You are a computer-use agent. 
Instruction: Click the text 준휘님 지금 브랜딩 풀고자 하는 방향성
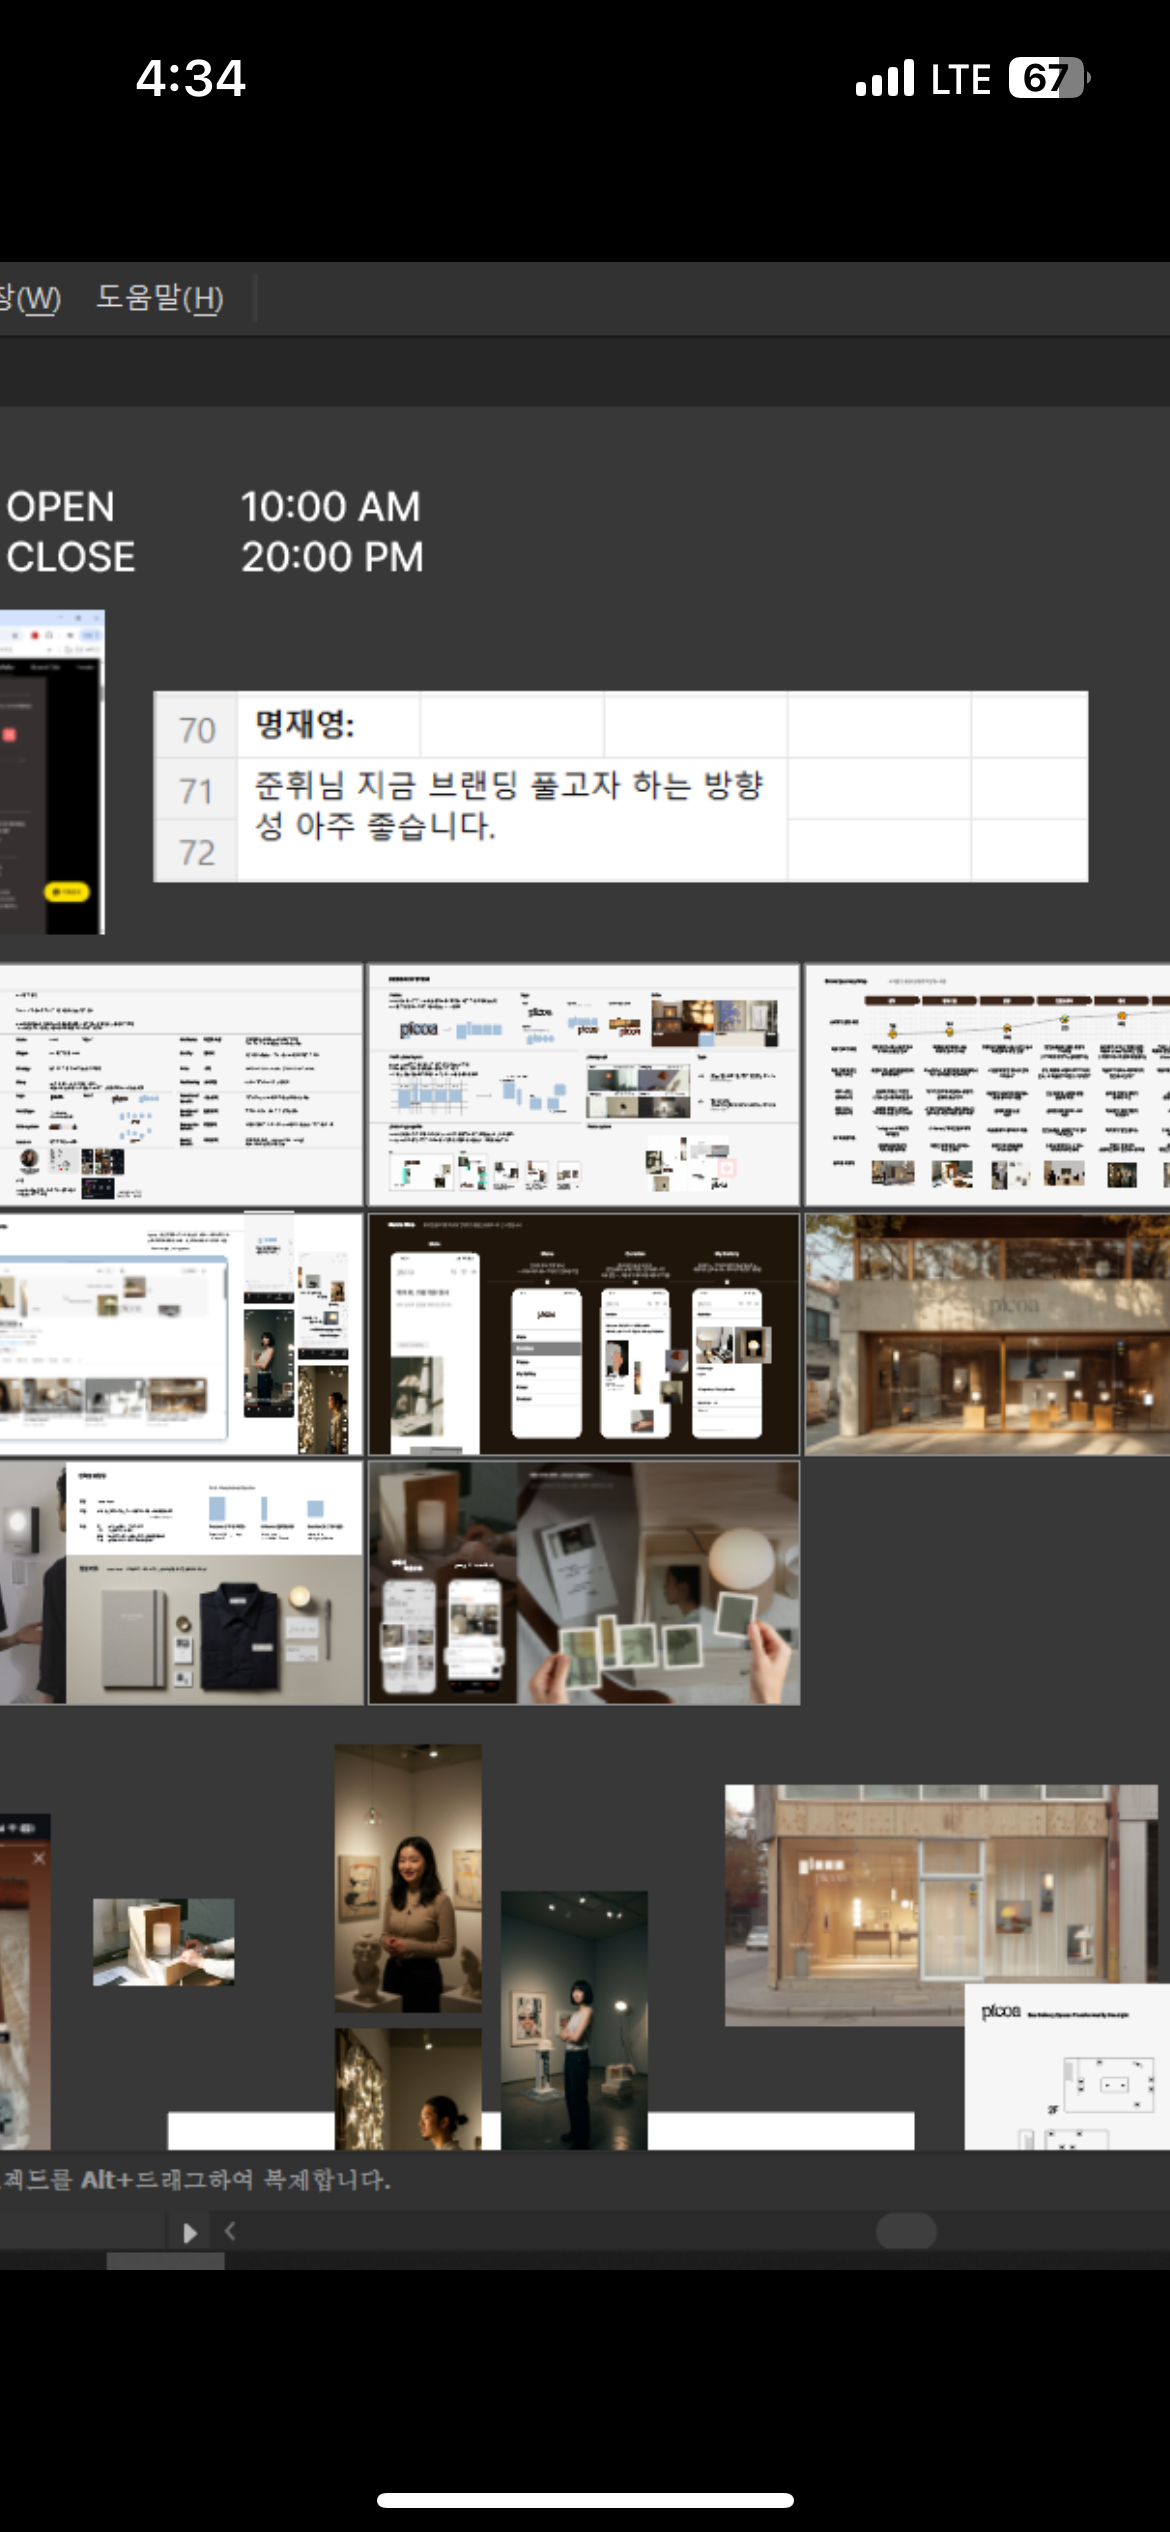509,805
